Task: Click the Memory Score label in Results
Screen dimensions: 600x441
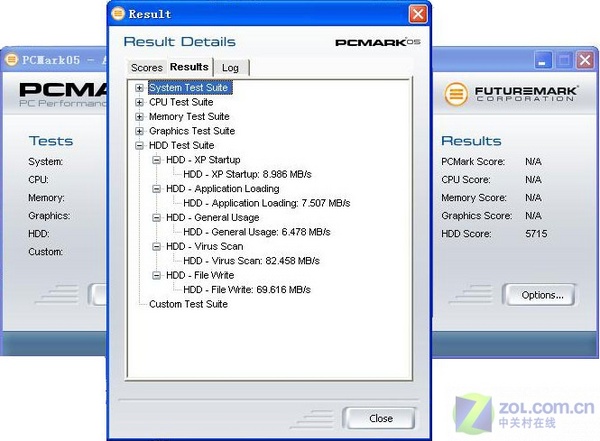Action: 474,198
